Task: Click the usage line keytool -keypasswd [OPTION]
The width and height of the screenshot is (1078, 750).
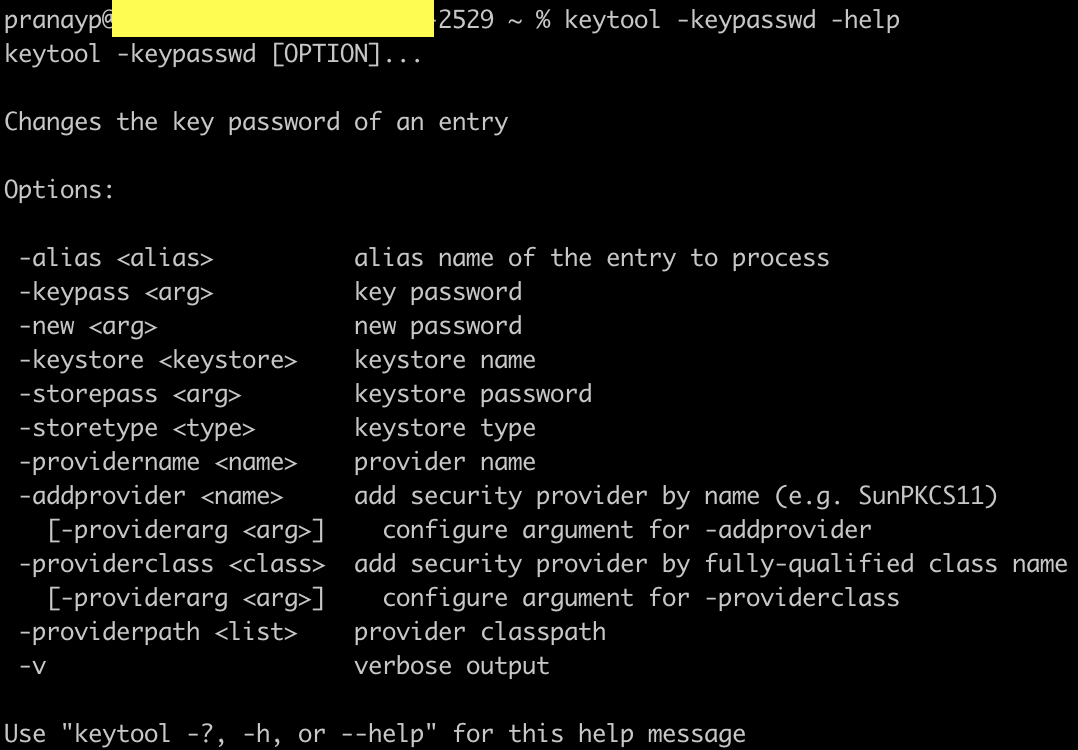Action: point(213,54)
